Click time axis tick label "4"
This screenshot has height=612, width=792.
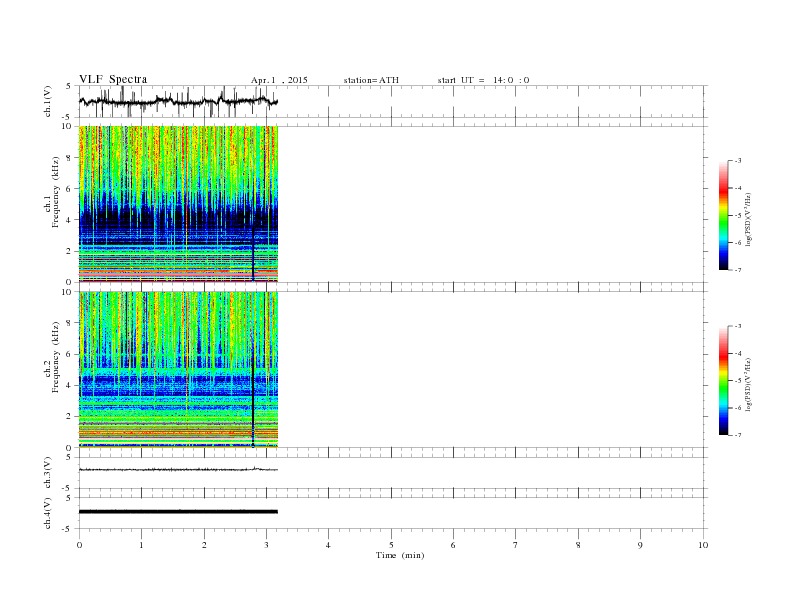coord(328,545)
